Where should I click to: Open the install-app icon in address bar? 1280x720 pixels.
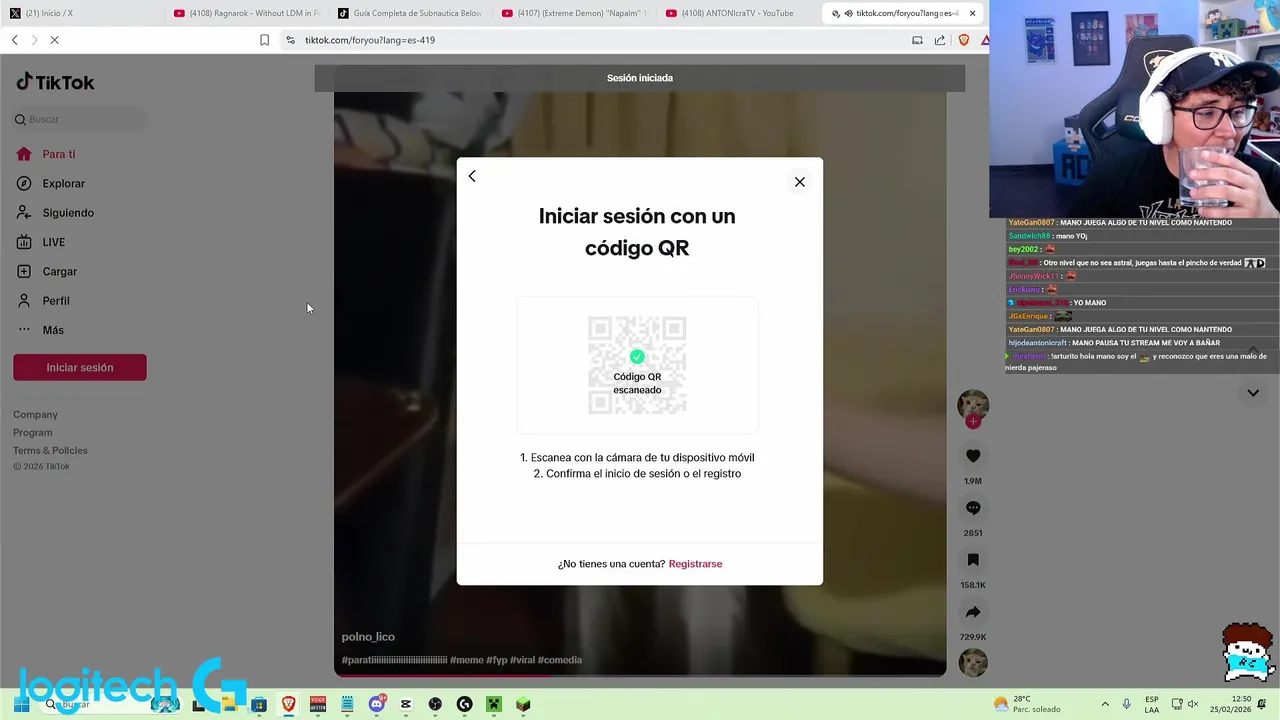[917, 40]
